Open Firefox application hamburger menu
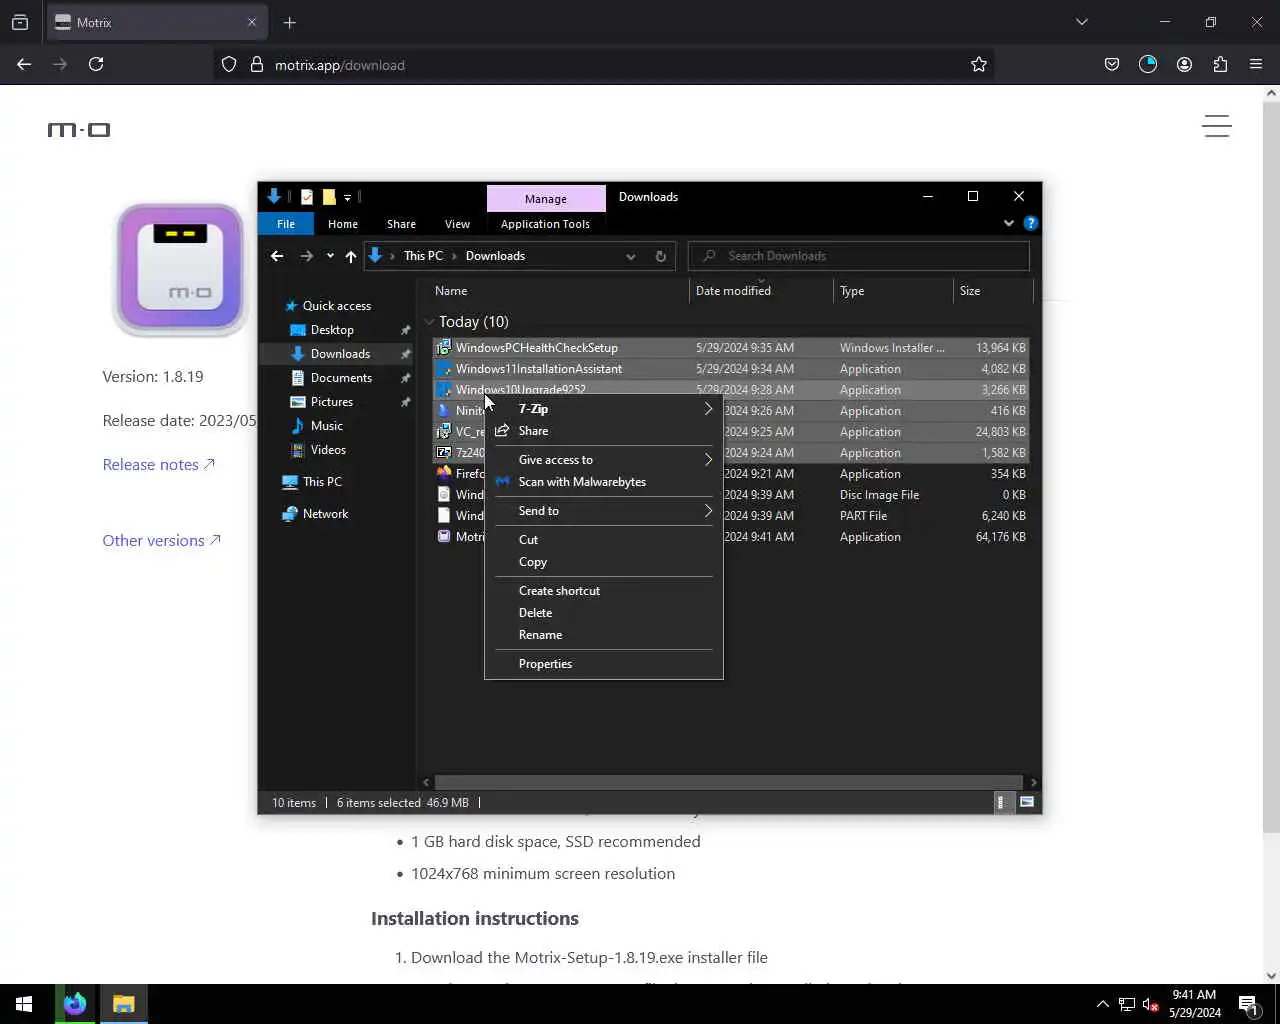 coord(1256,64)
